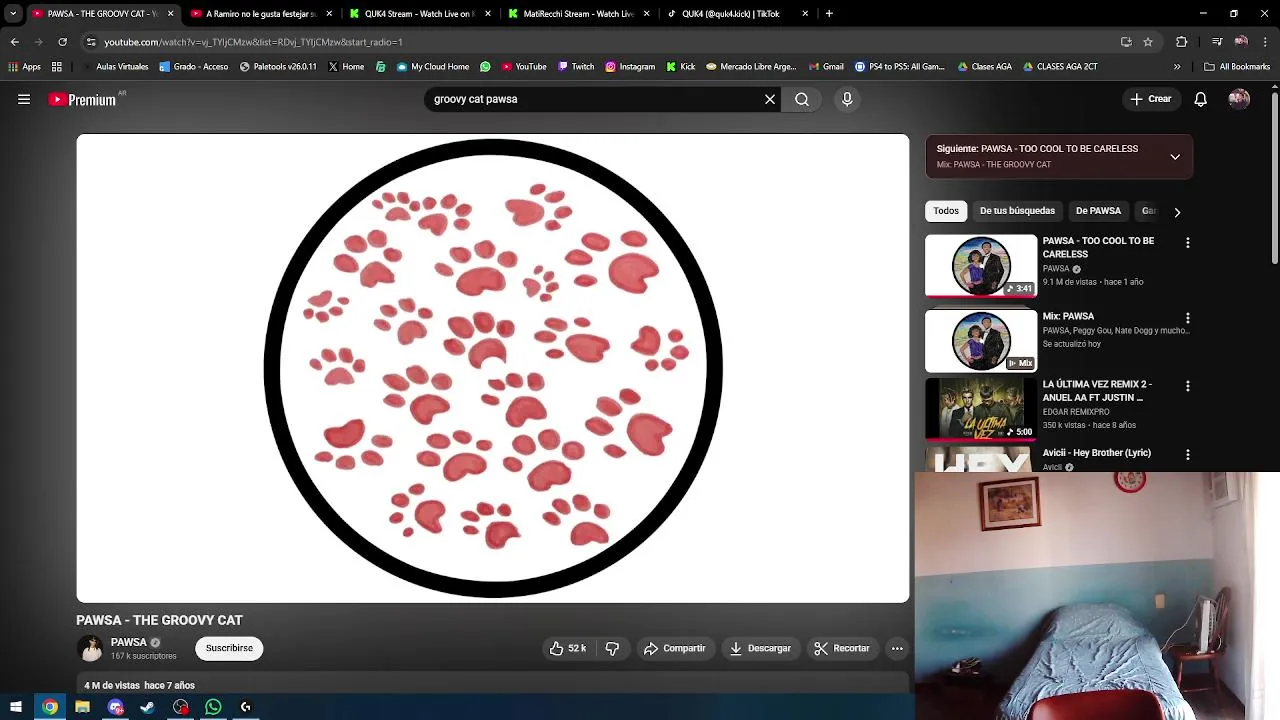Open the YouTube guide hamburger menu

[24, 99]
